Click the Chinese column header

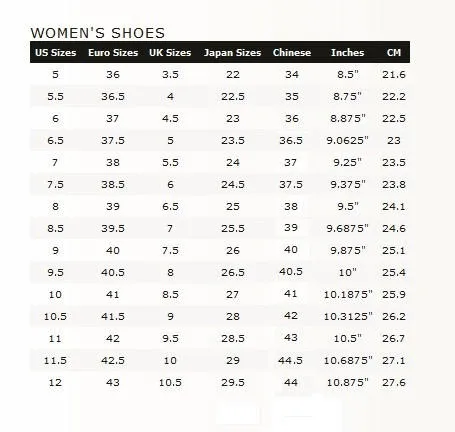[x=292, y=53]
